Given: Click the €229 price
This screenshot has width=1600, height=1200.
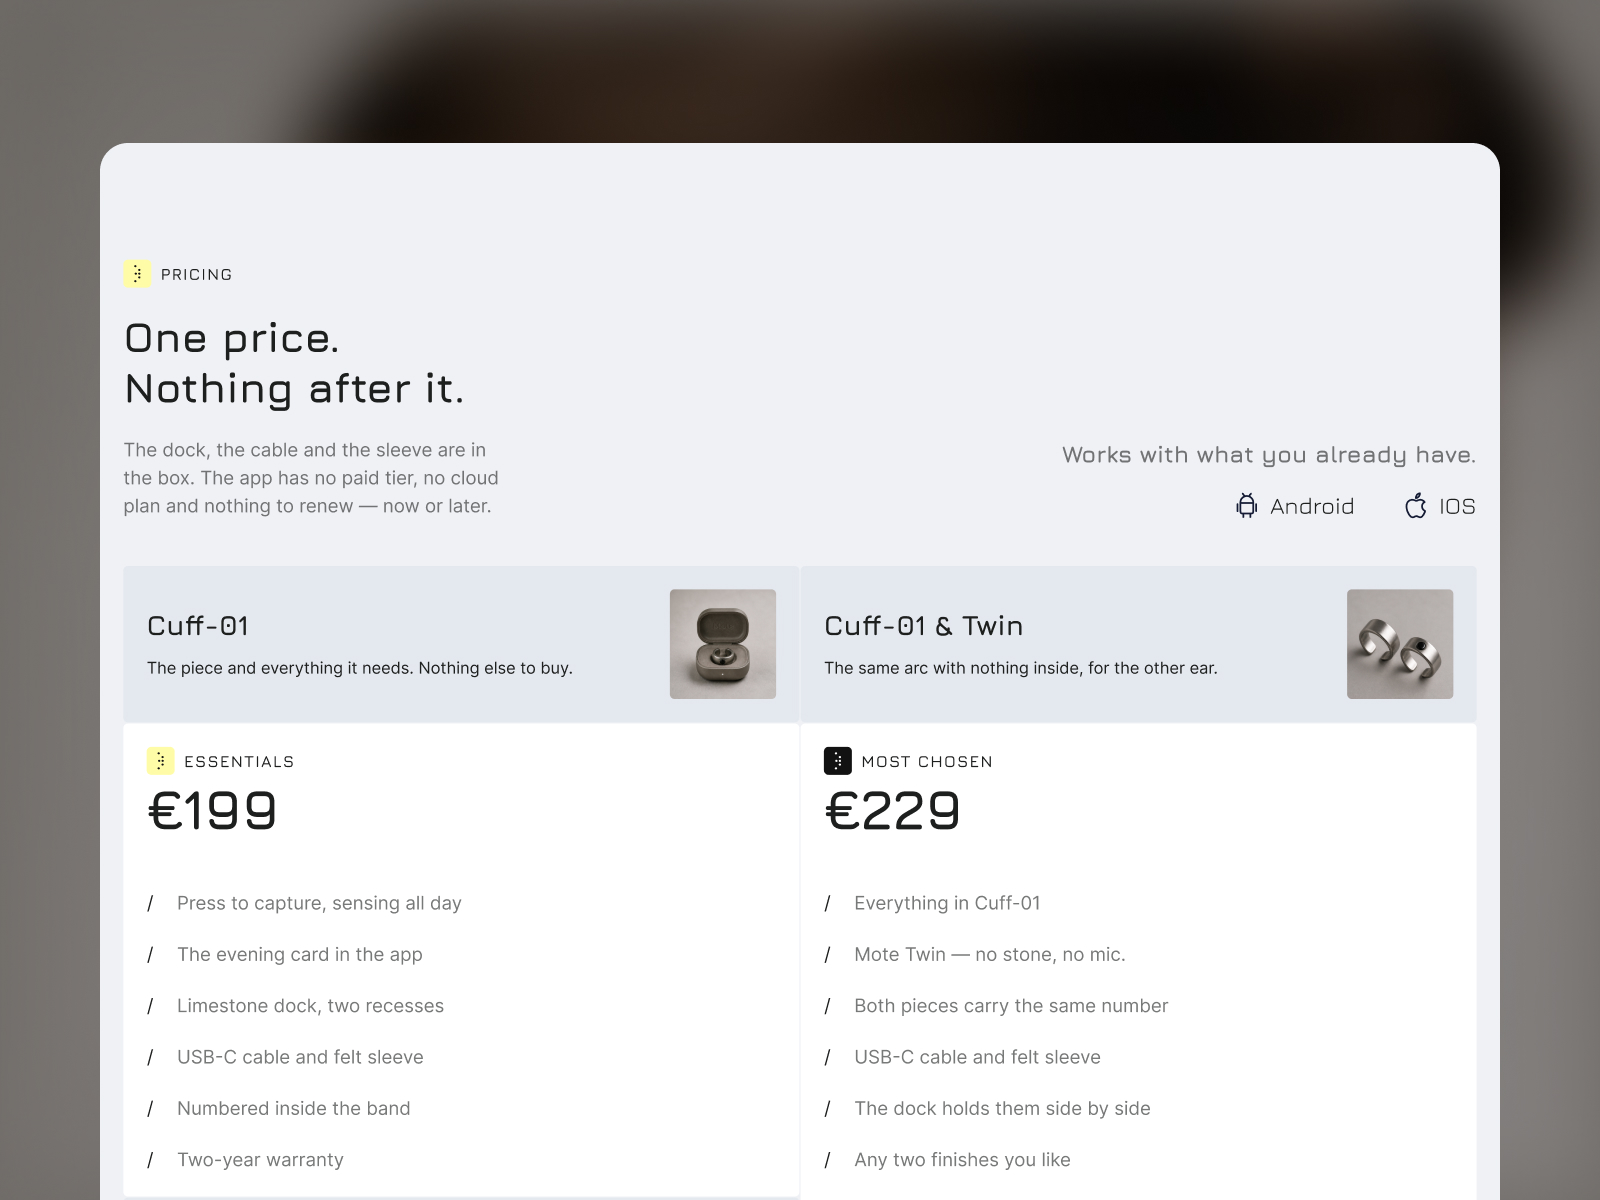Looking at the screenshot, I should 892,811.
